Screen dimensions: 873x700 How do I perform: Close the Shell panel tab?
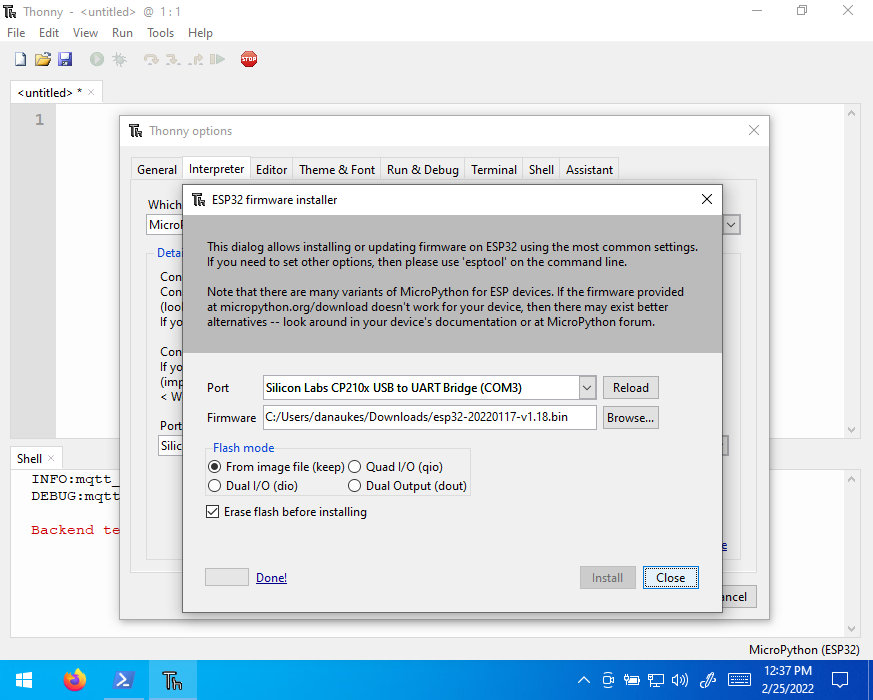pos(51,458)
